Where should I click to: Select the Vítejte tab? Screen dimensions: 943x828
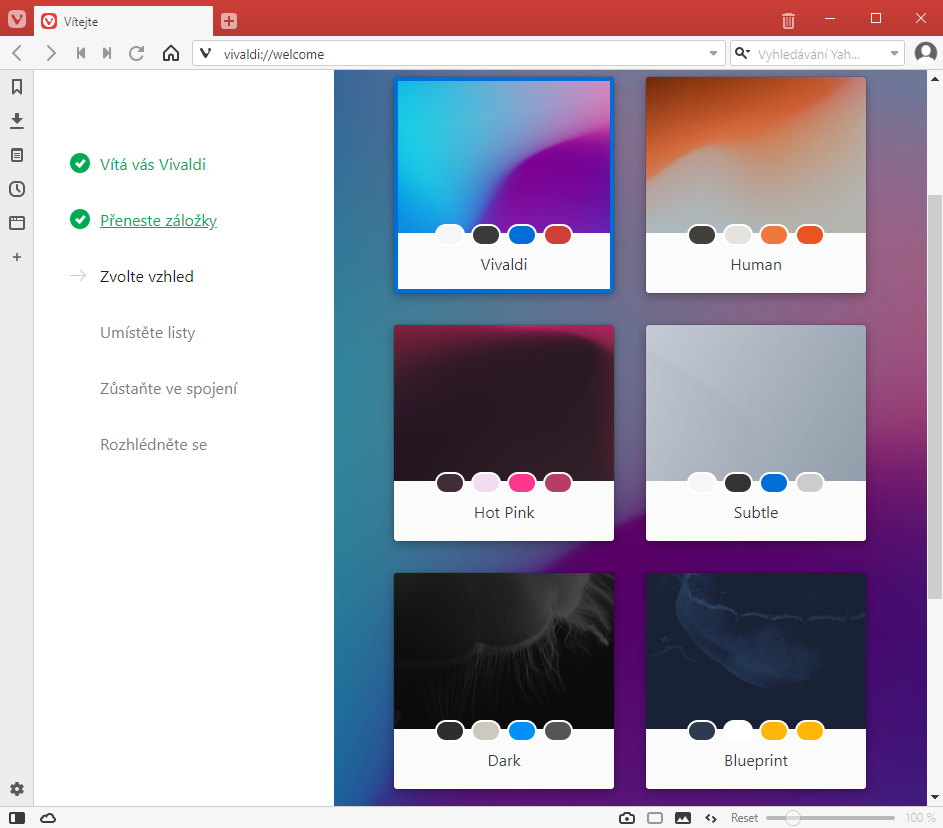(123, 22)
